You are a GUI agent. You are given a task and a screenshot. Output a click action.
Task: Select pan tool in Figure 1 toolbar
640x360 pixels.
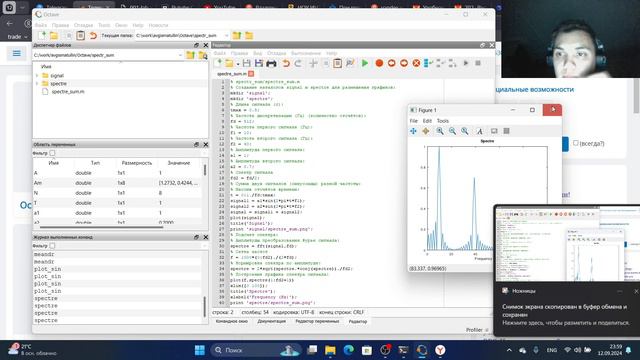[413, 131]
